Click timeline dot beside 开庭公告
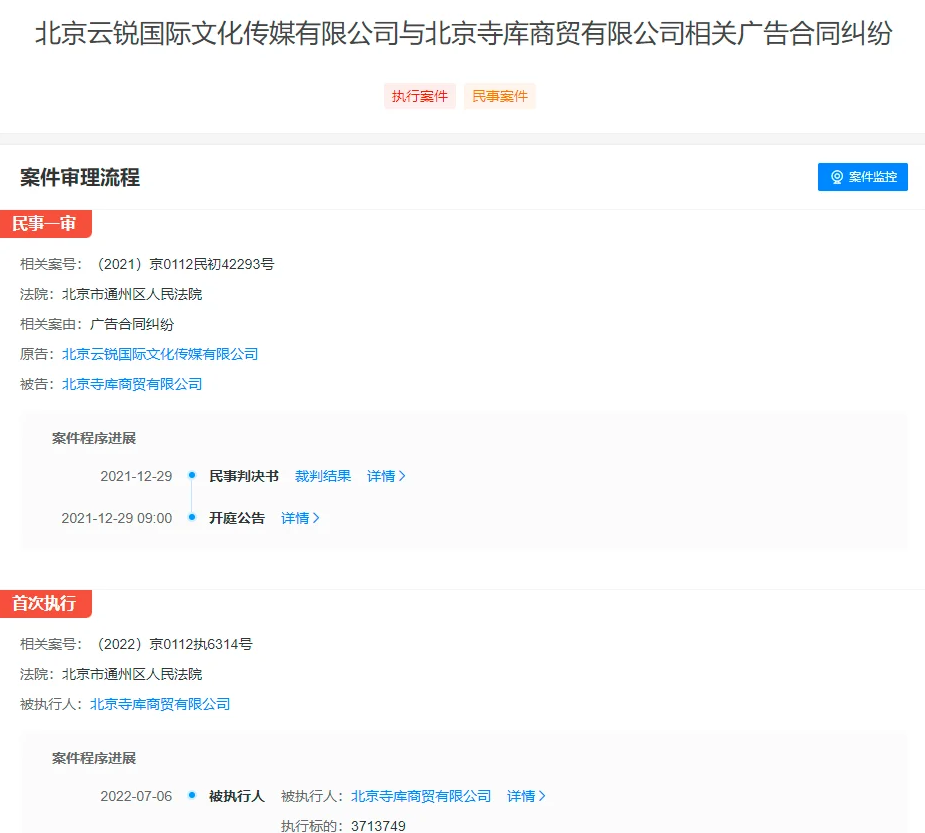Screen dimensions: 925x833 (191, 518)
